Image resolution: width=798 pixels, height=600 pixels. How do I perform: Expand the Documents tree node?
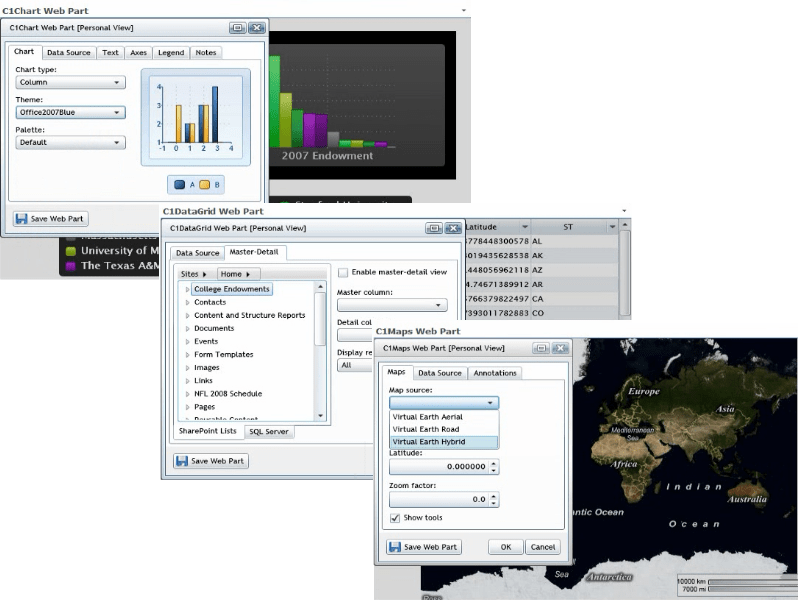click(187, 329)
